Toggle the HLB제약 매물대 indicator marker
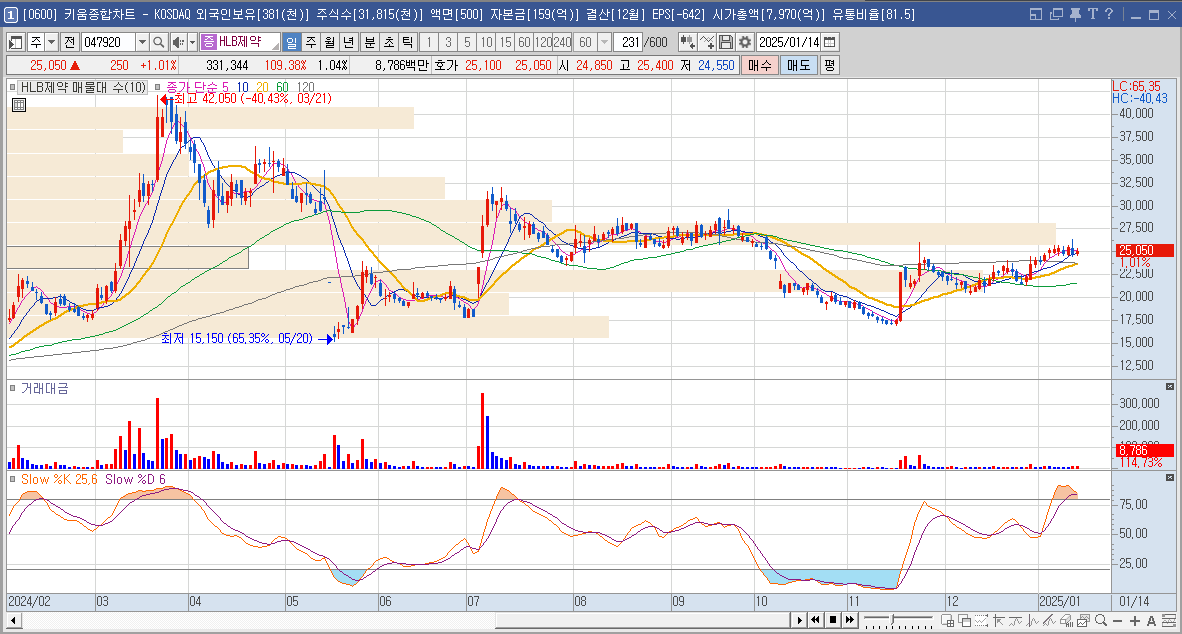 point(13,87)
